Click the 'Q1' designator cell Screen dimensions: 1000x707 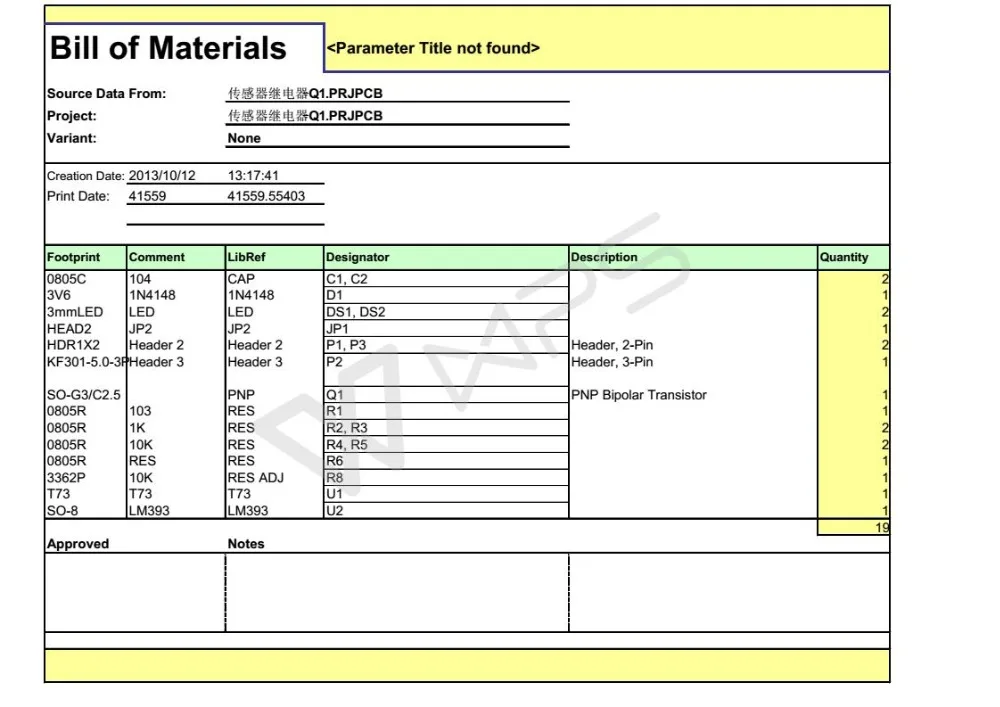click(446, 395)
